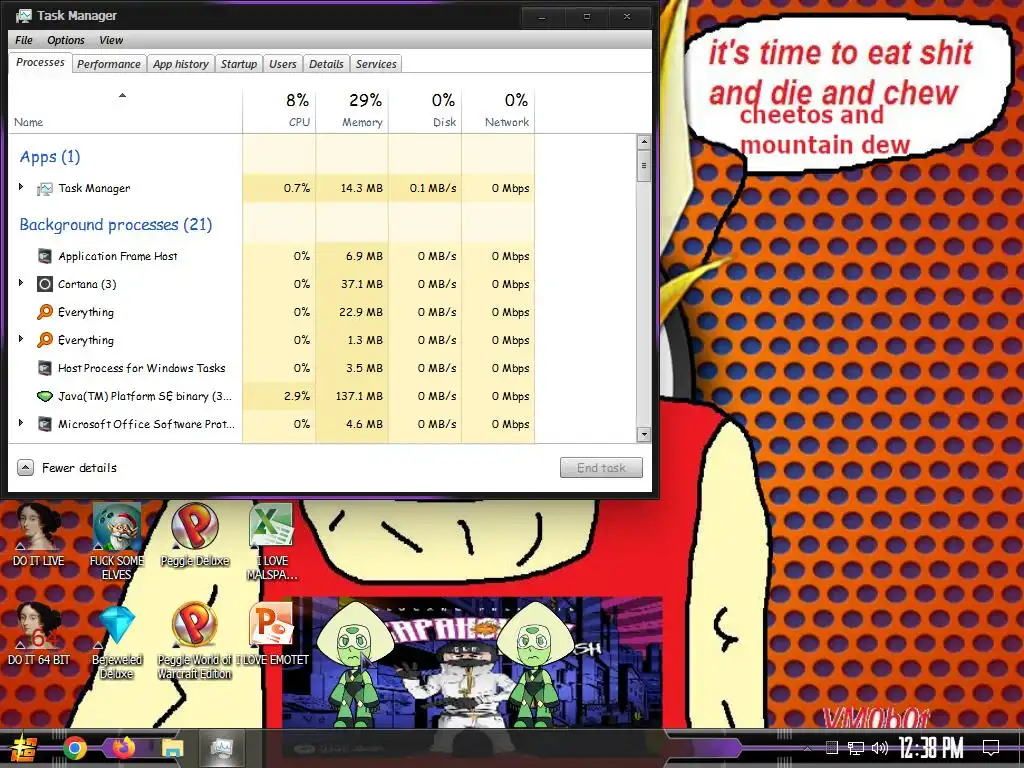The width and height of the screenshot is (1024, 768).
Task: Switch to the Performance tab
Action: pyautogui.click(x=108, y=64)
